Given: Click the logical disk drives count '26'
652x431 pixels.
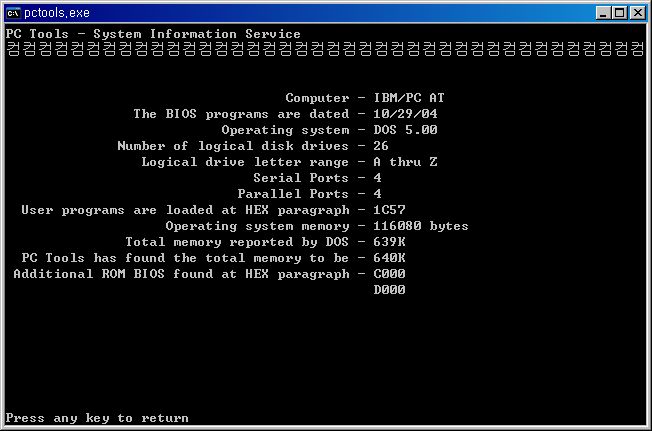Looking at the screenshot, I should [381, 146].
